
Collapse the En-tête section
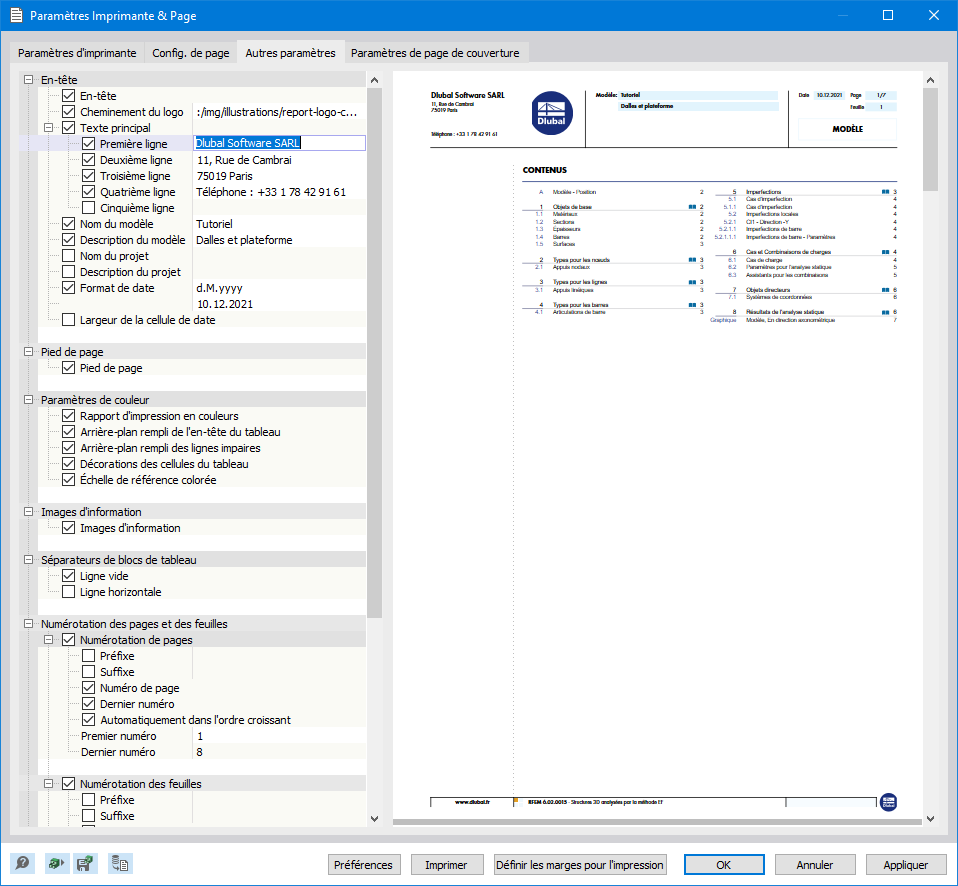click(x=28, y=79)
